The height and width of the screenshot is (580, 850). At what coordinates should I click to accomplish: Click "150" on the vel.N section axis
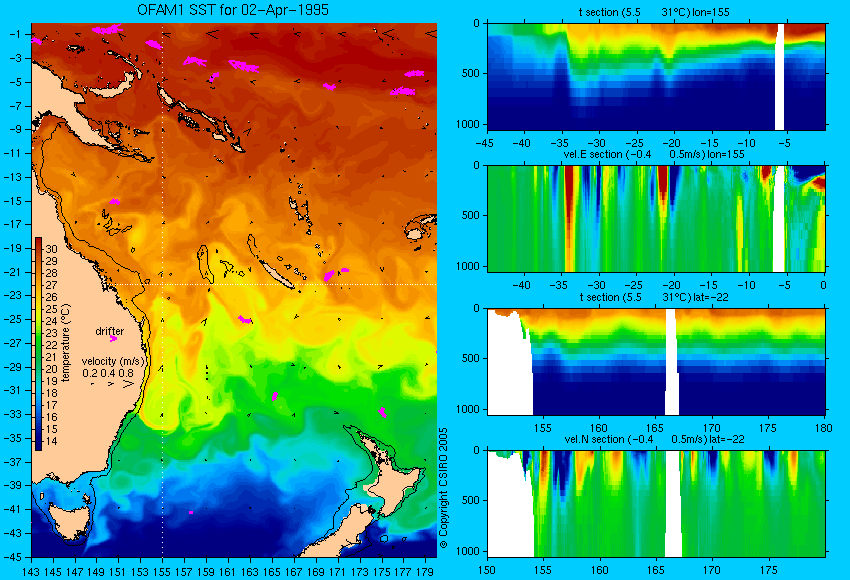487,570
